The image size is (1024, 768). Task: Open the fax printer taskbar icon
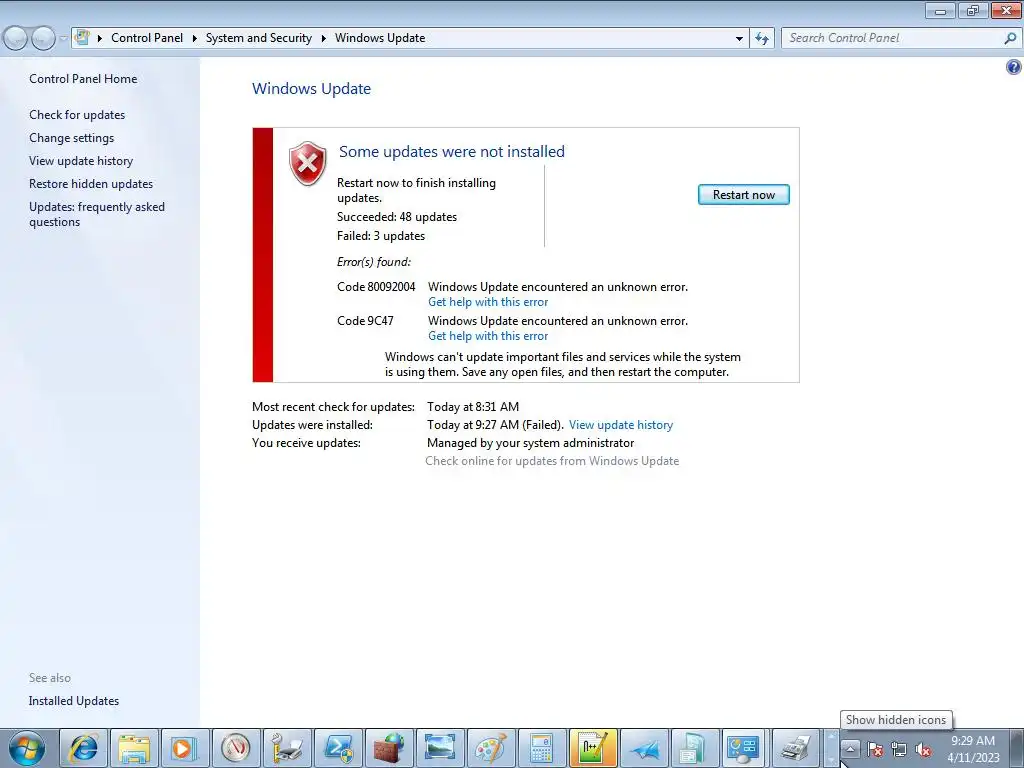click(x=795, y=748)
